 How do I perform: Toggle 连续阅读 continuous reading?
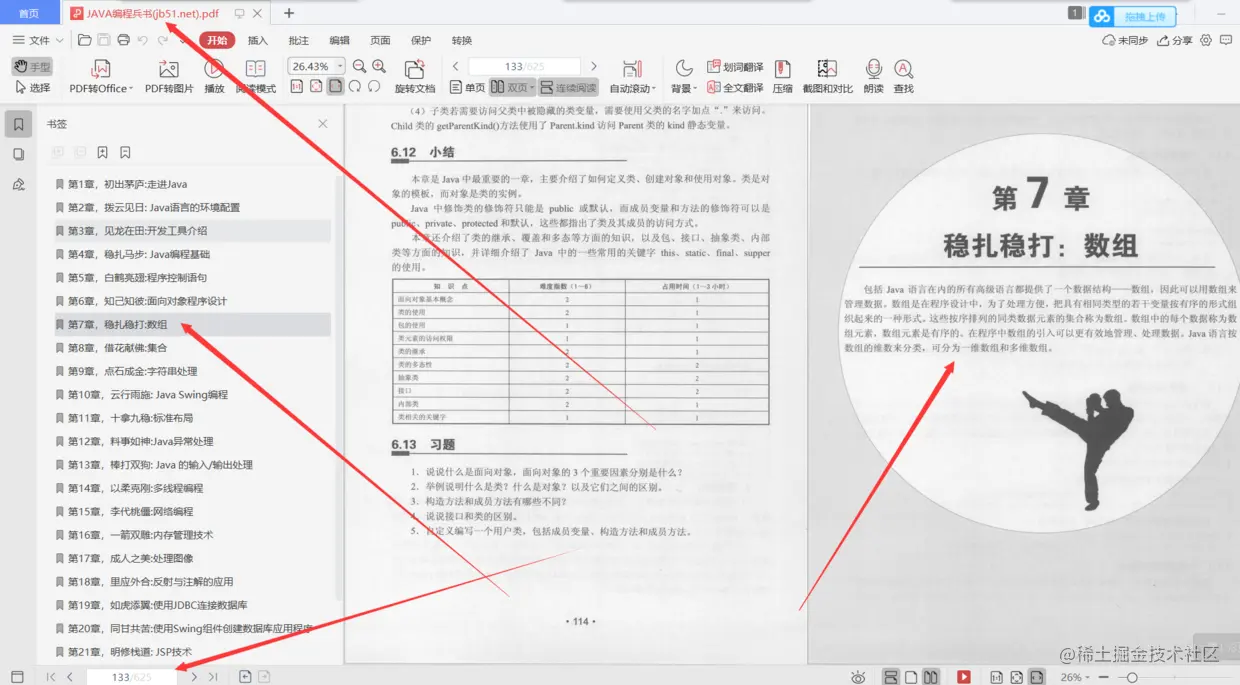point(568,88)
